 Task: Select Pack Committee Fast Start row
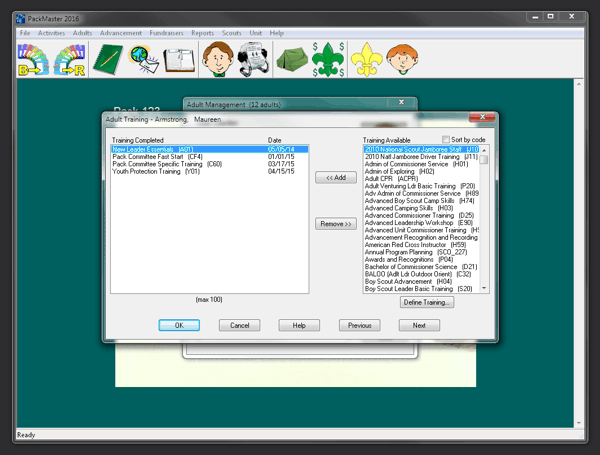pyautogui.click(x=210, y=157)
